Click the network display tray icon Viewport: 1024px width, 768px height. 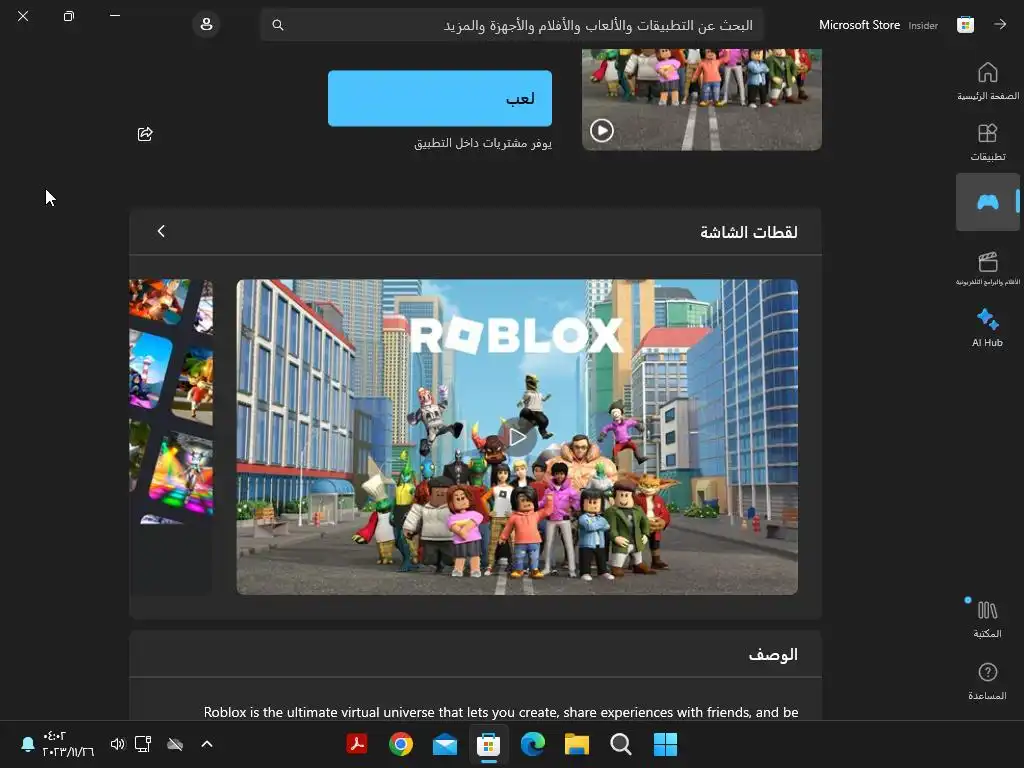(143, 744)
